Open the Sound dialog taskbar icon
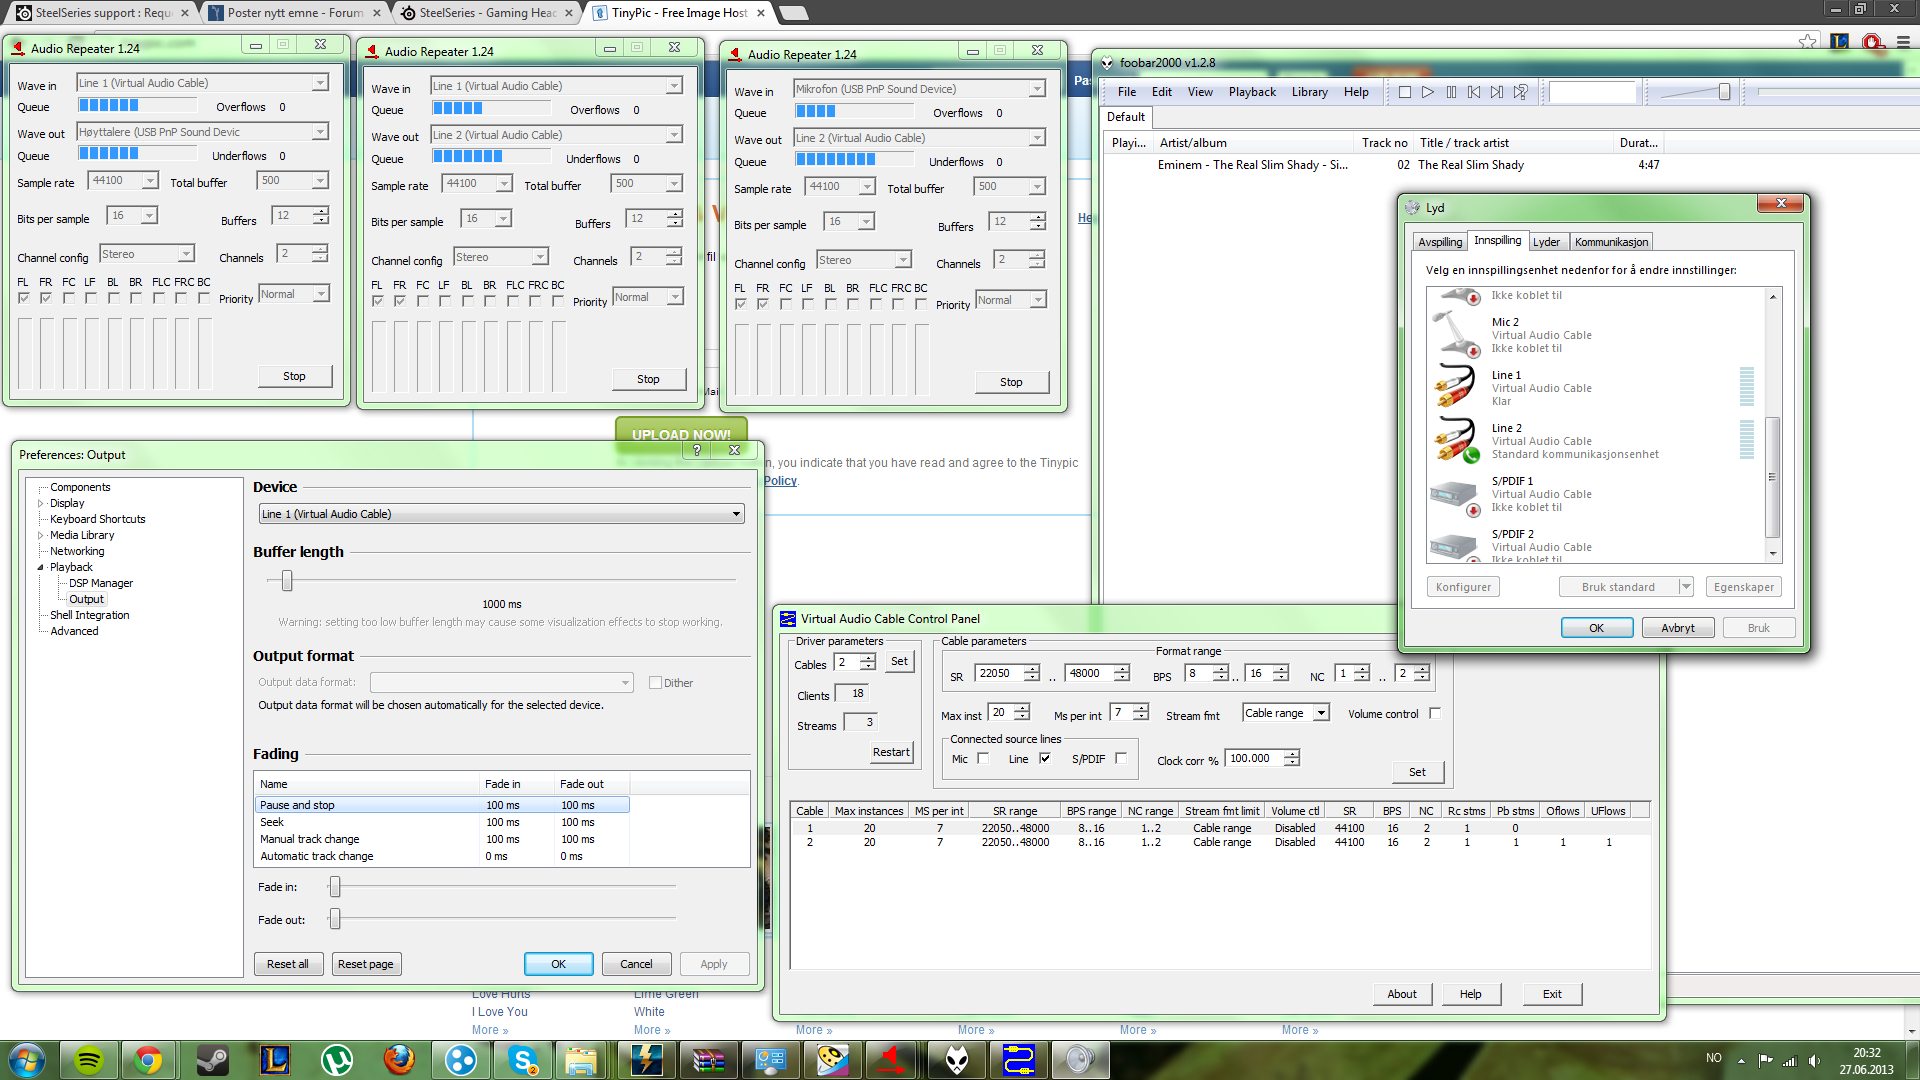 tap(1080, 1060)
